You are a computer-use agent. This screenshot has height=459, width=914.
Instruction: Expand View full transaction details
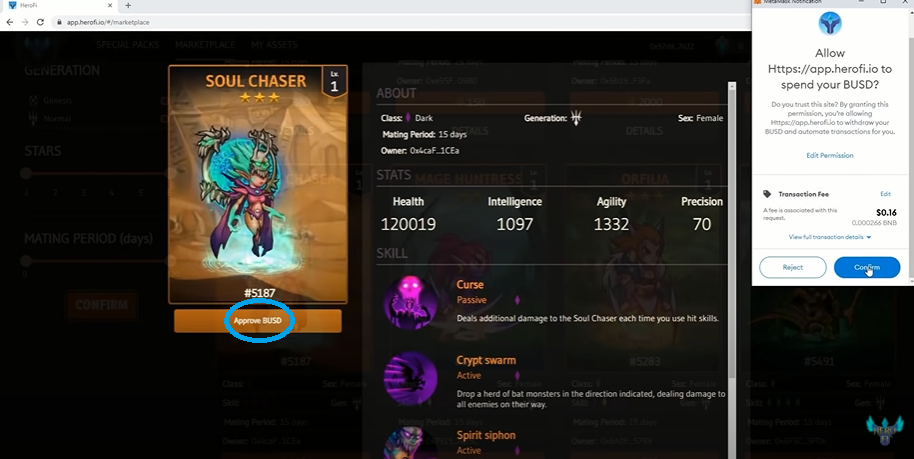tap(829, 237)
